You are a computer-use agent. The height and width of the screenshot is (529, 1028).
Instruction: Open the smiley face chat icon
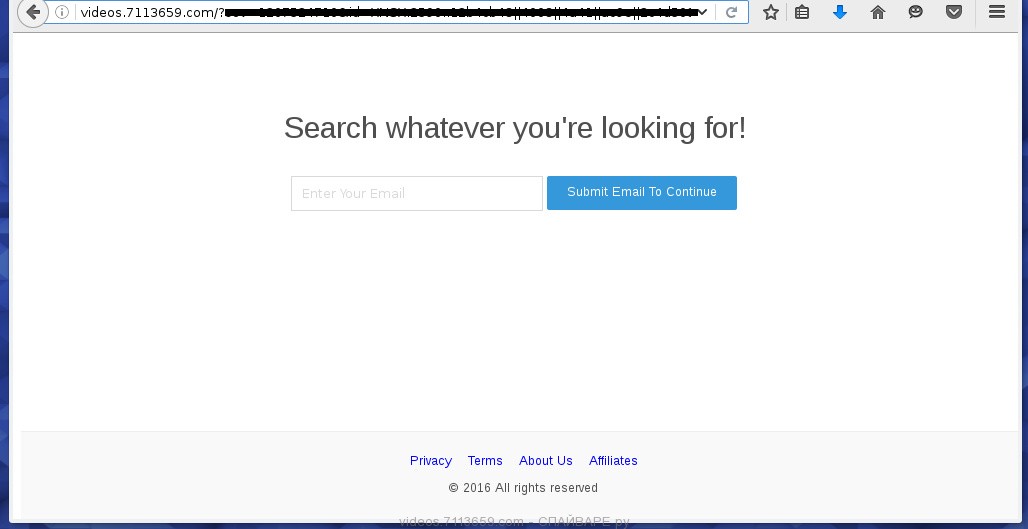coord(916,13)
